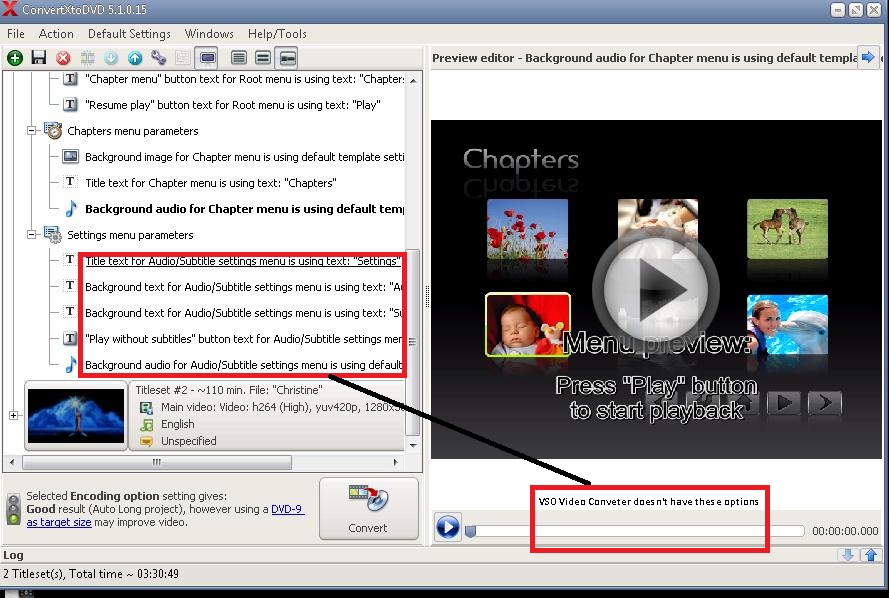
Task: Click the red Remove item icon
Action: coord(63,58)
